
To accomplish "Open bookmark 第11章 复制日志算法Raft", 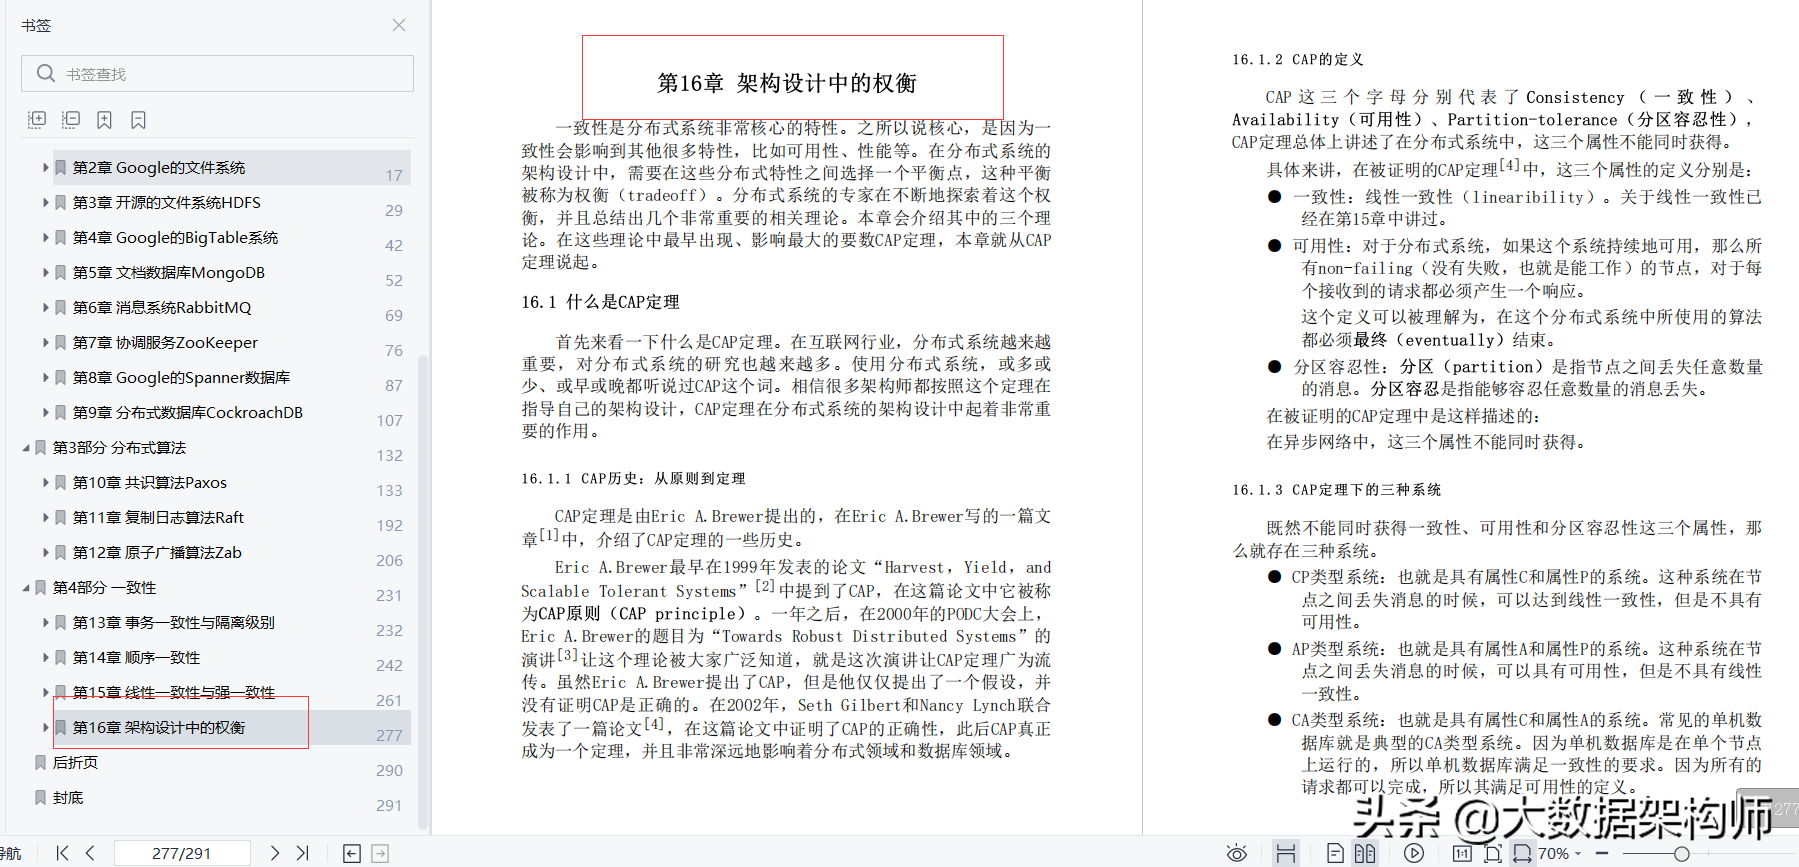I will coord(158,517).
